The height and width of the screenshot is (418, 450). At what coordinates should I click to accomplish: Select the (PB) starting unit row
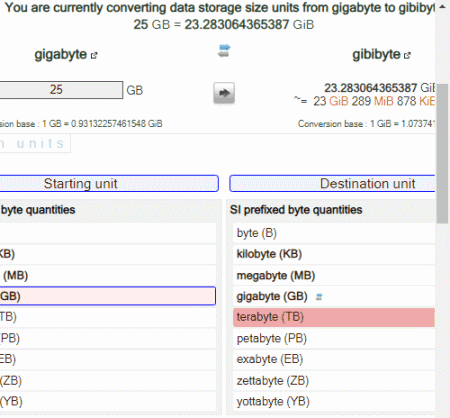coord(108,338)
